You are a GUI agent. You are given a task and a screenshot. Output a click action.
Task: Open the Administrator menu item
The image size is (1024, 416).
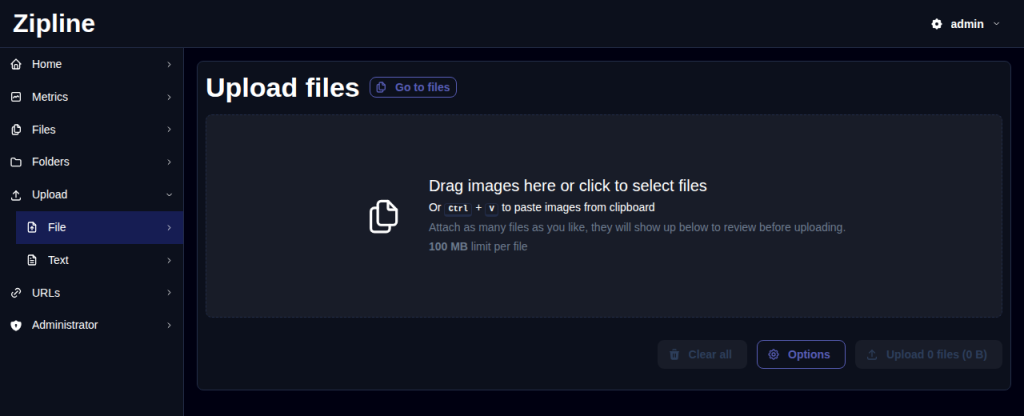pos(91,325)
